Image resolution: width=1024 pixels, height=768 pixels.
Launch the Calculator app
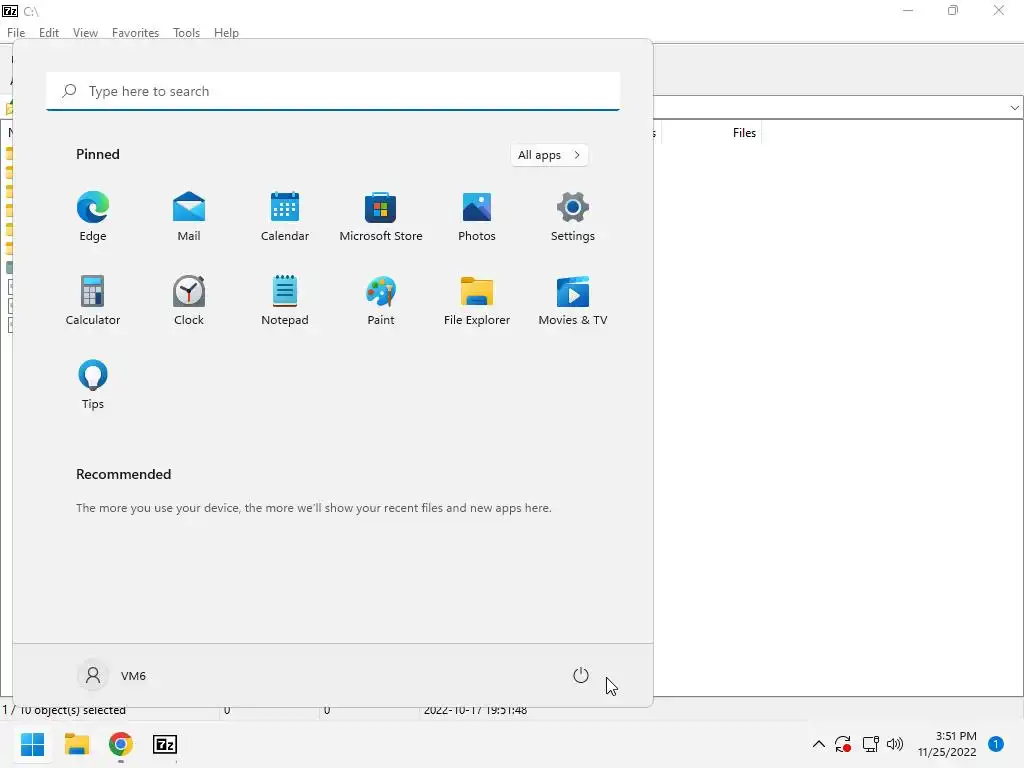pos(93,300)
